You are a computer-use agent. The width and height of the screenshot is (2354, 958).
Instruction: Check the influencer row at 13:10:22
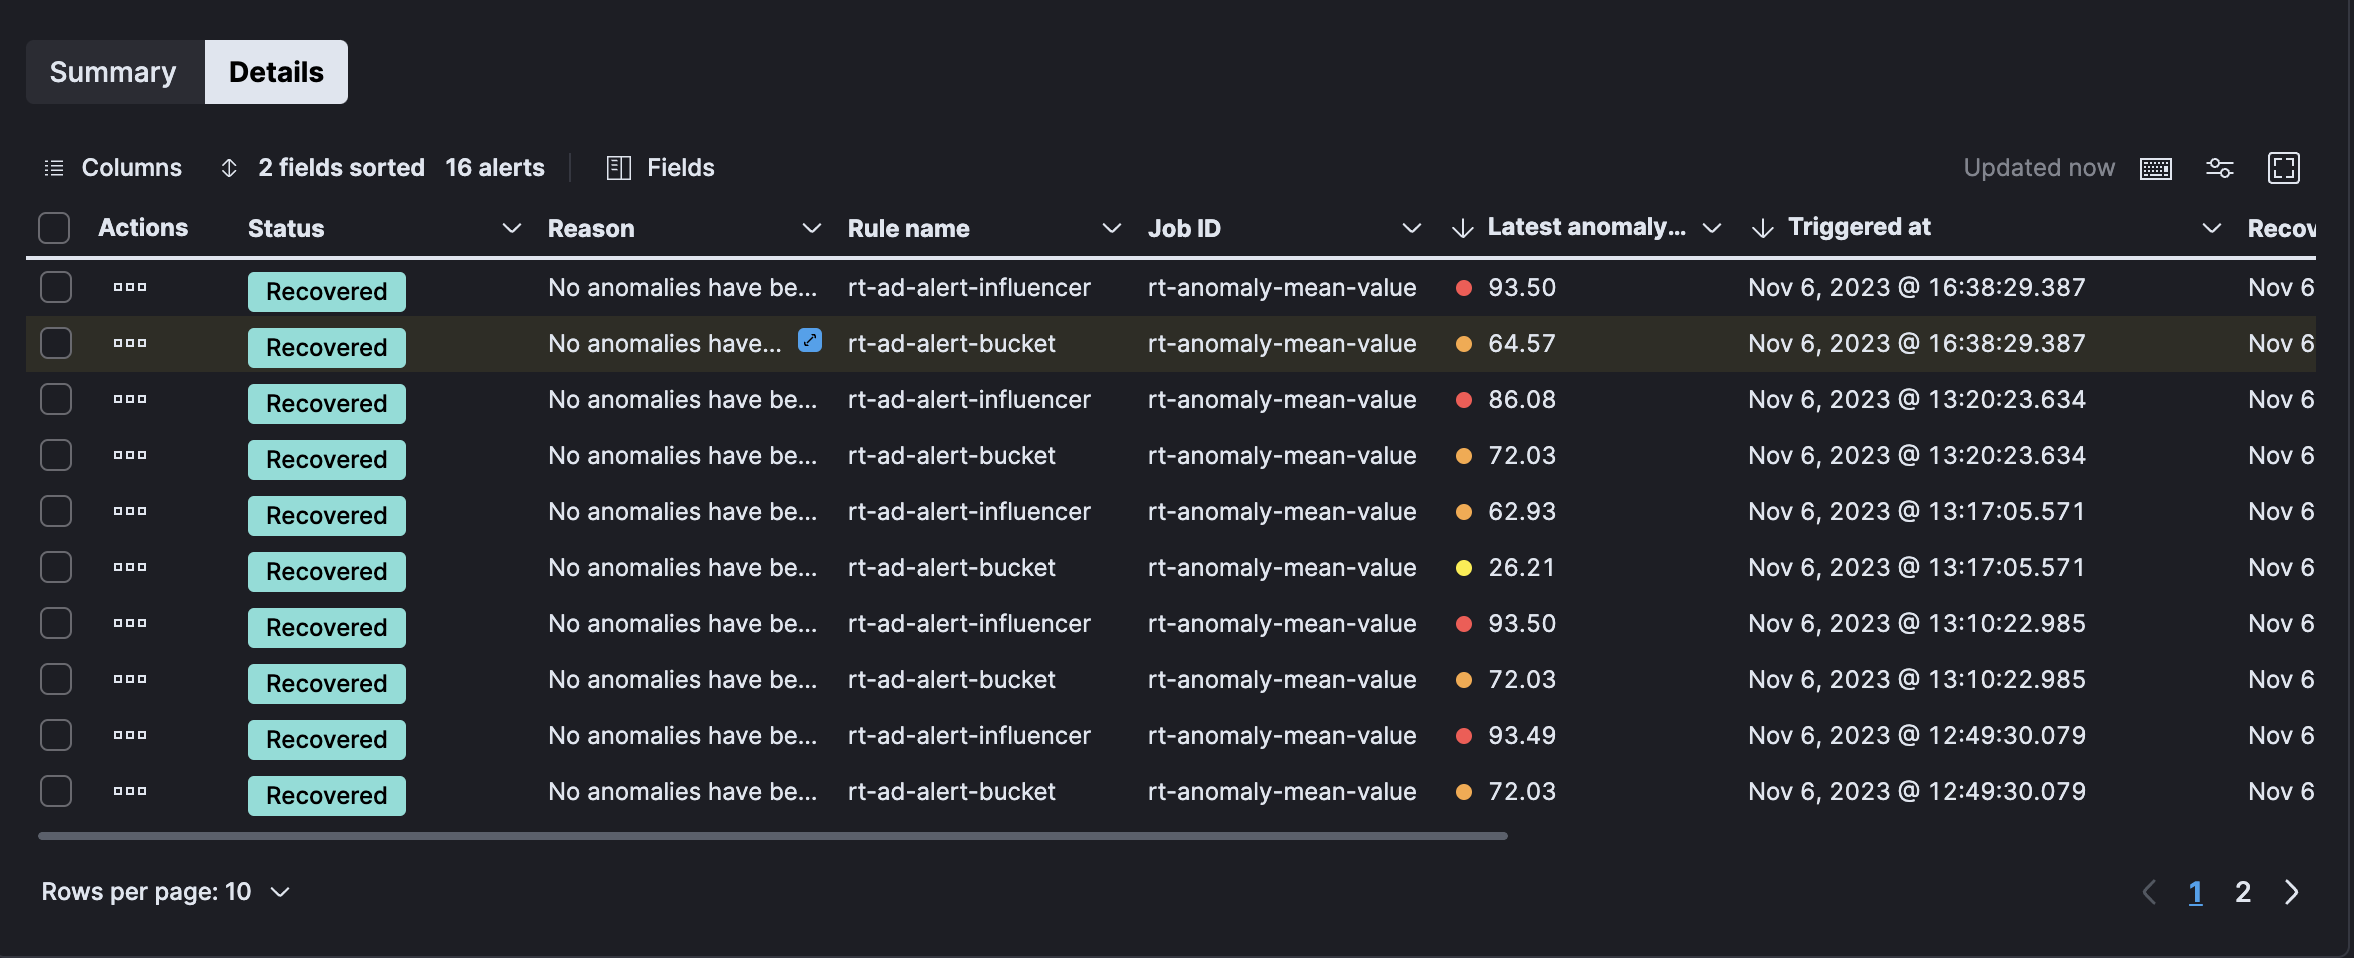pyautogui.click(x=56, y=623)
